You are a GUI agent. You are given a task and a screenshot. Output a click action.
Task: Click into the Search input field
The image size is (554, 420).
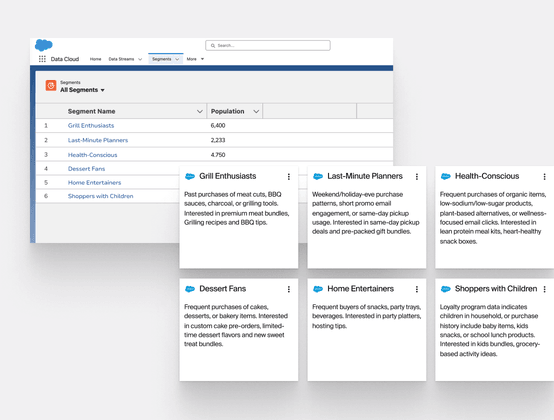(x=268, y=46)
